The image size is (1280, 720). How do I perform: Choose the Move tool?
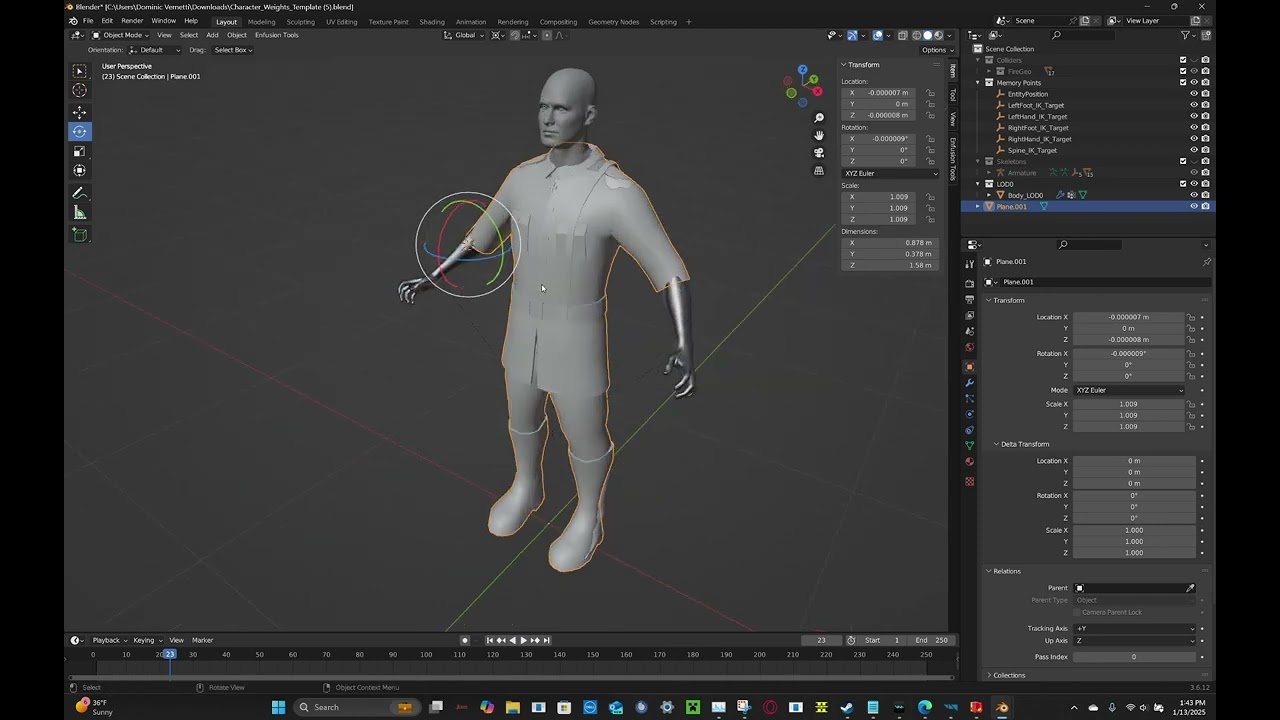coord(79,112)
